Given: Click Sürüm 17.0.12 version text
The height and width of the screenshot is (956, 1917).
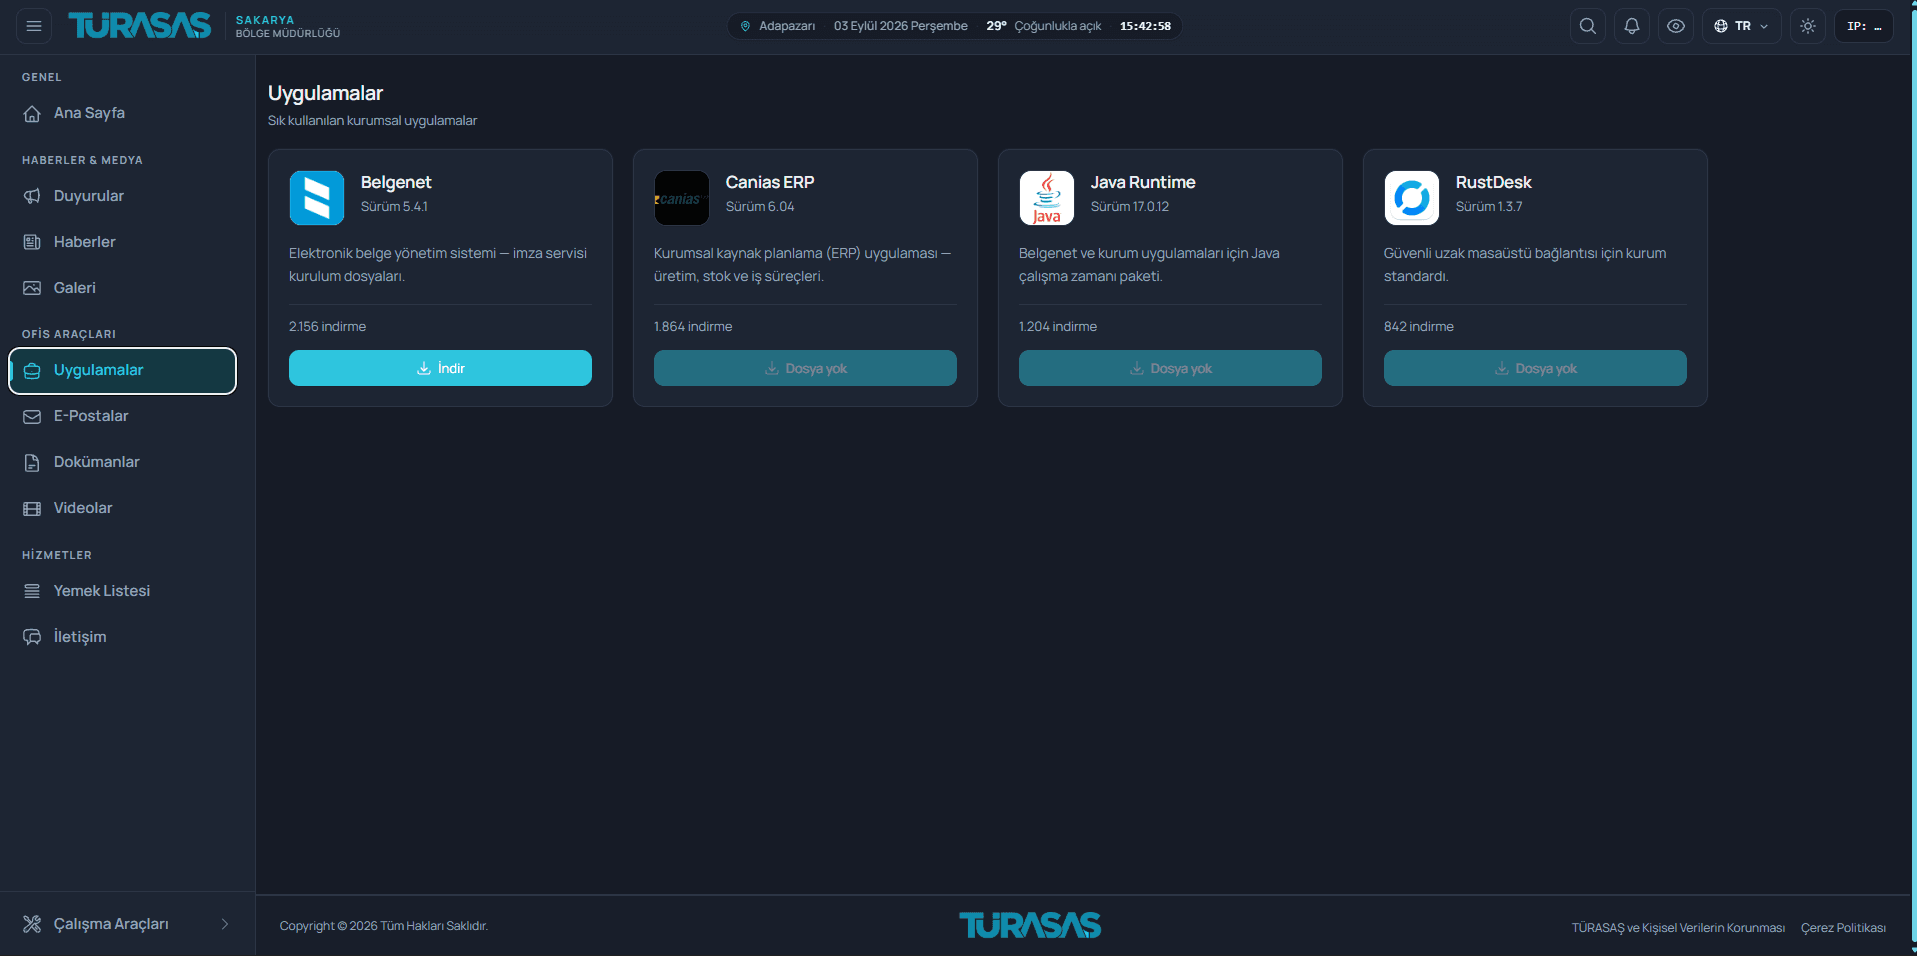Looking at the screenshot, I should coord(1130,207).
